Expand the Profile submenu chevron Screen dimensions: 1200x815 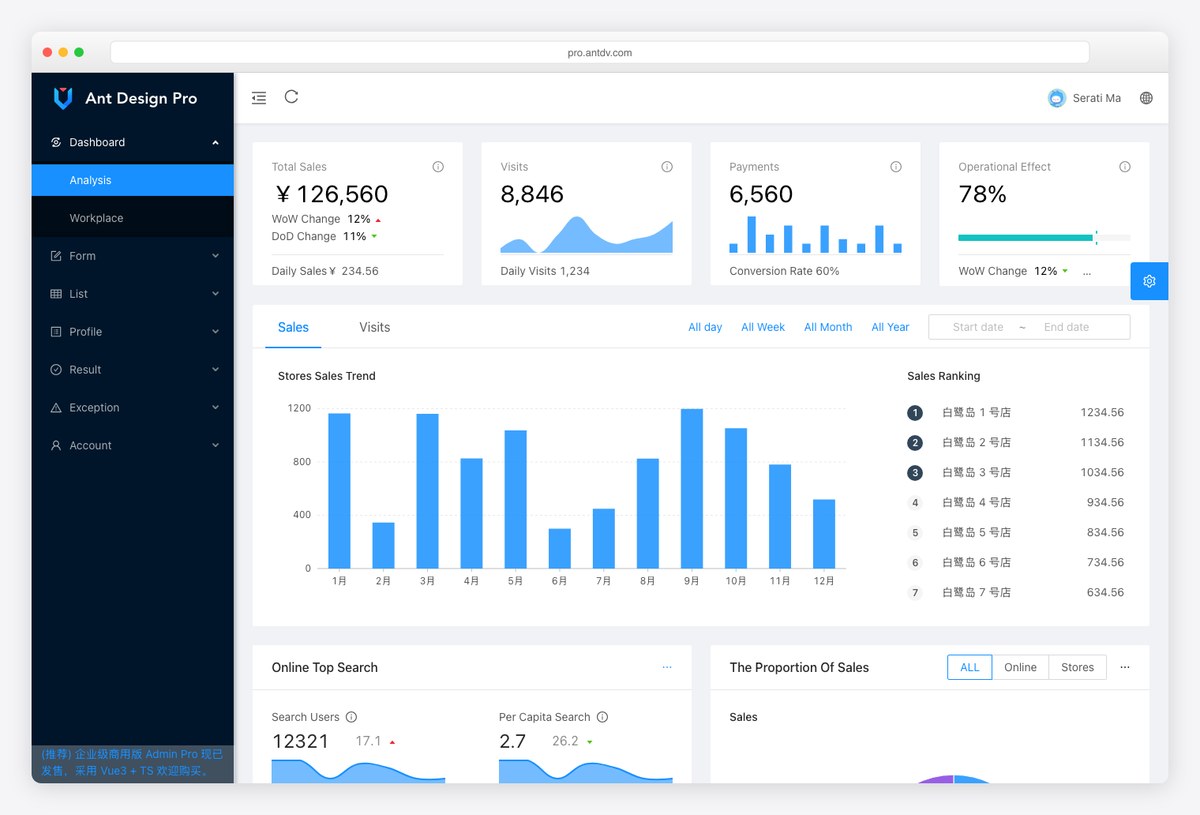pos(215,332)
